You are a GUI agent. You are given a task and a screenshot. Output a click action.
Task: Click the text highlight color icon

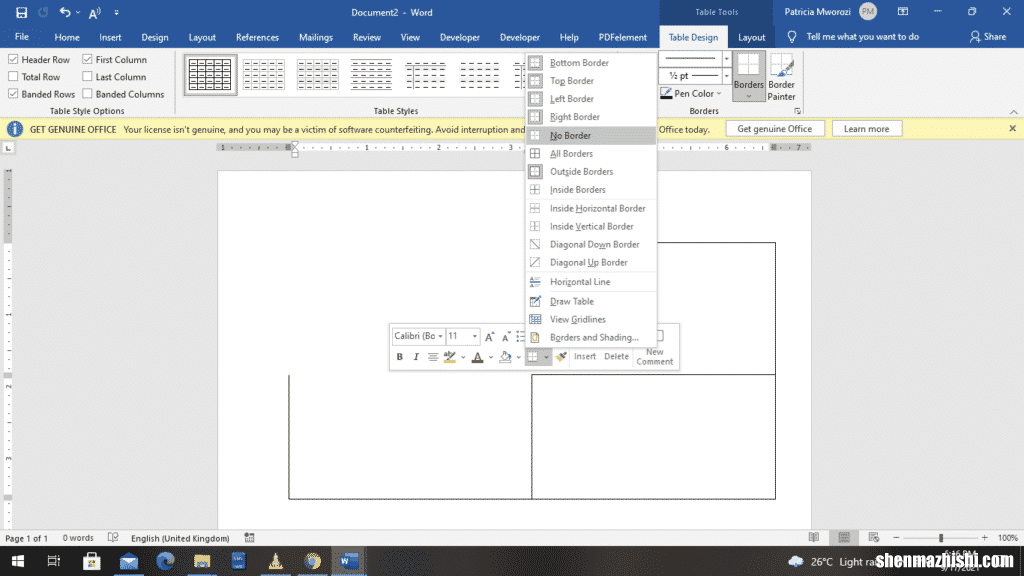[449, 357]
